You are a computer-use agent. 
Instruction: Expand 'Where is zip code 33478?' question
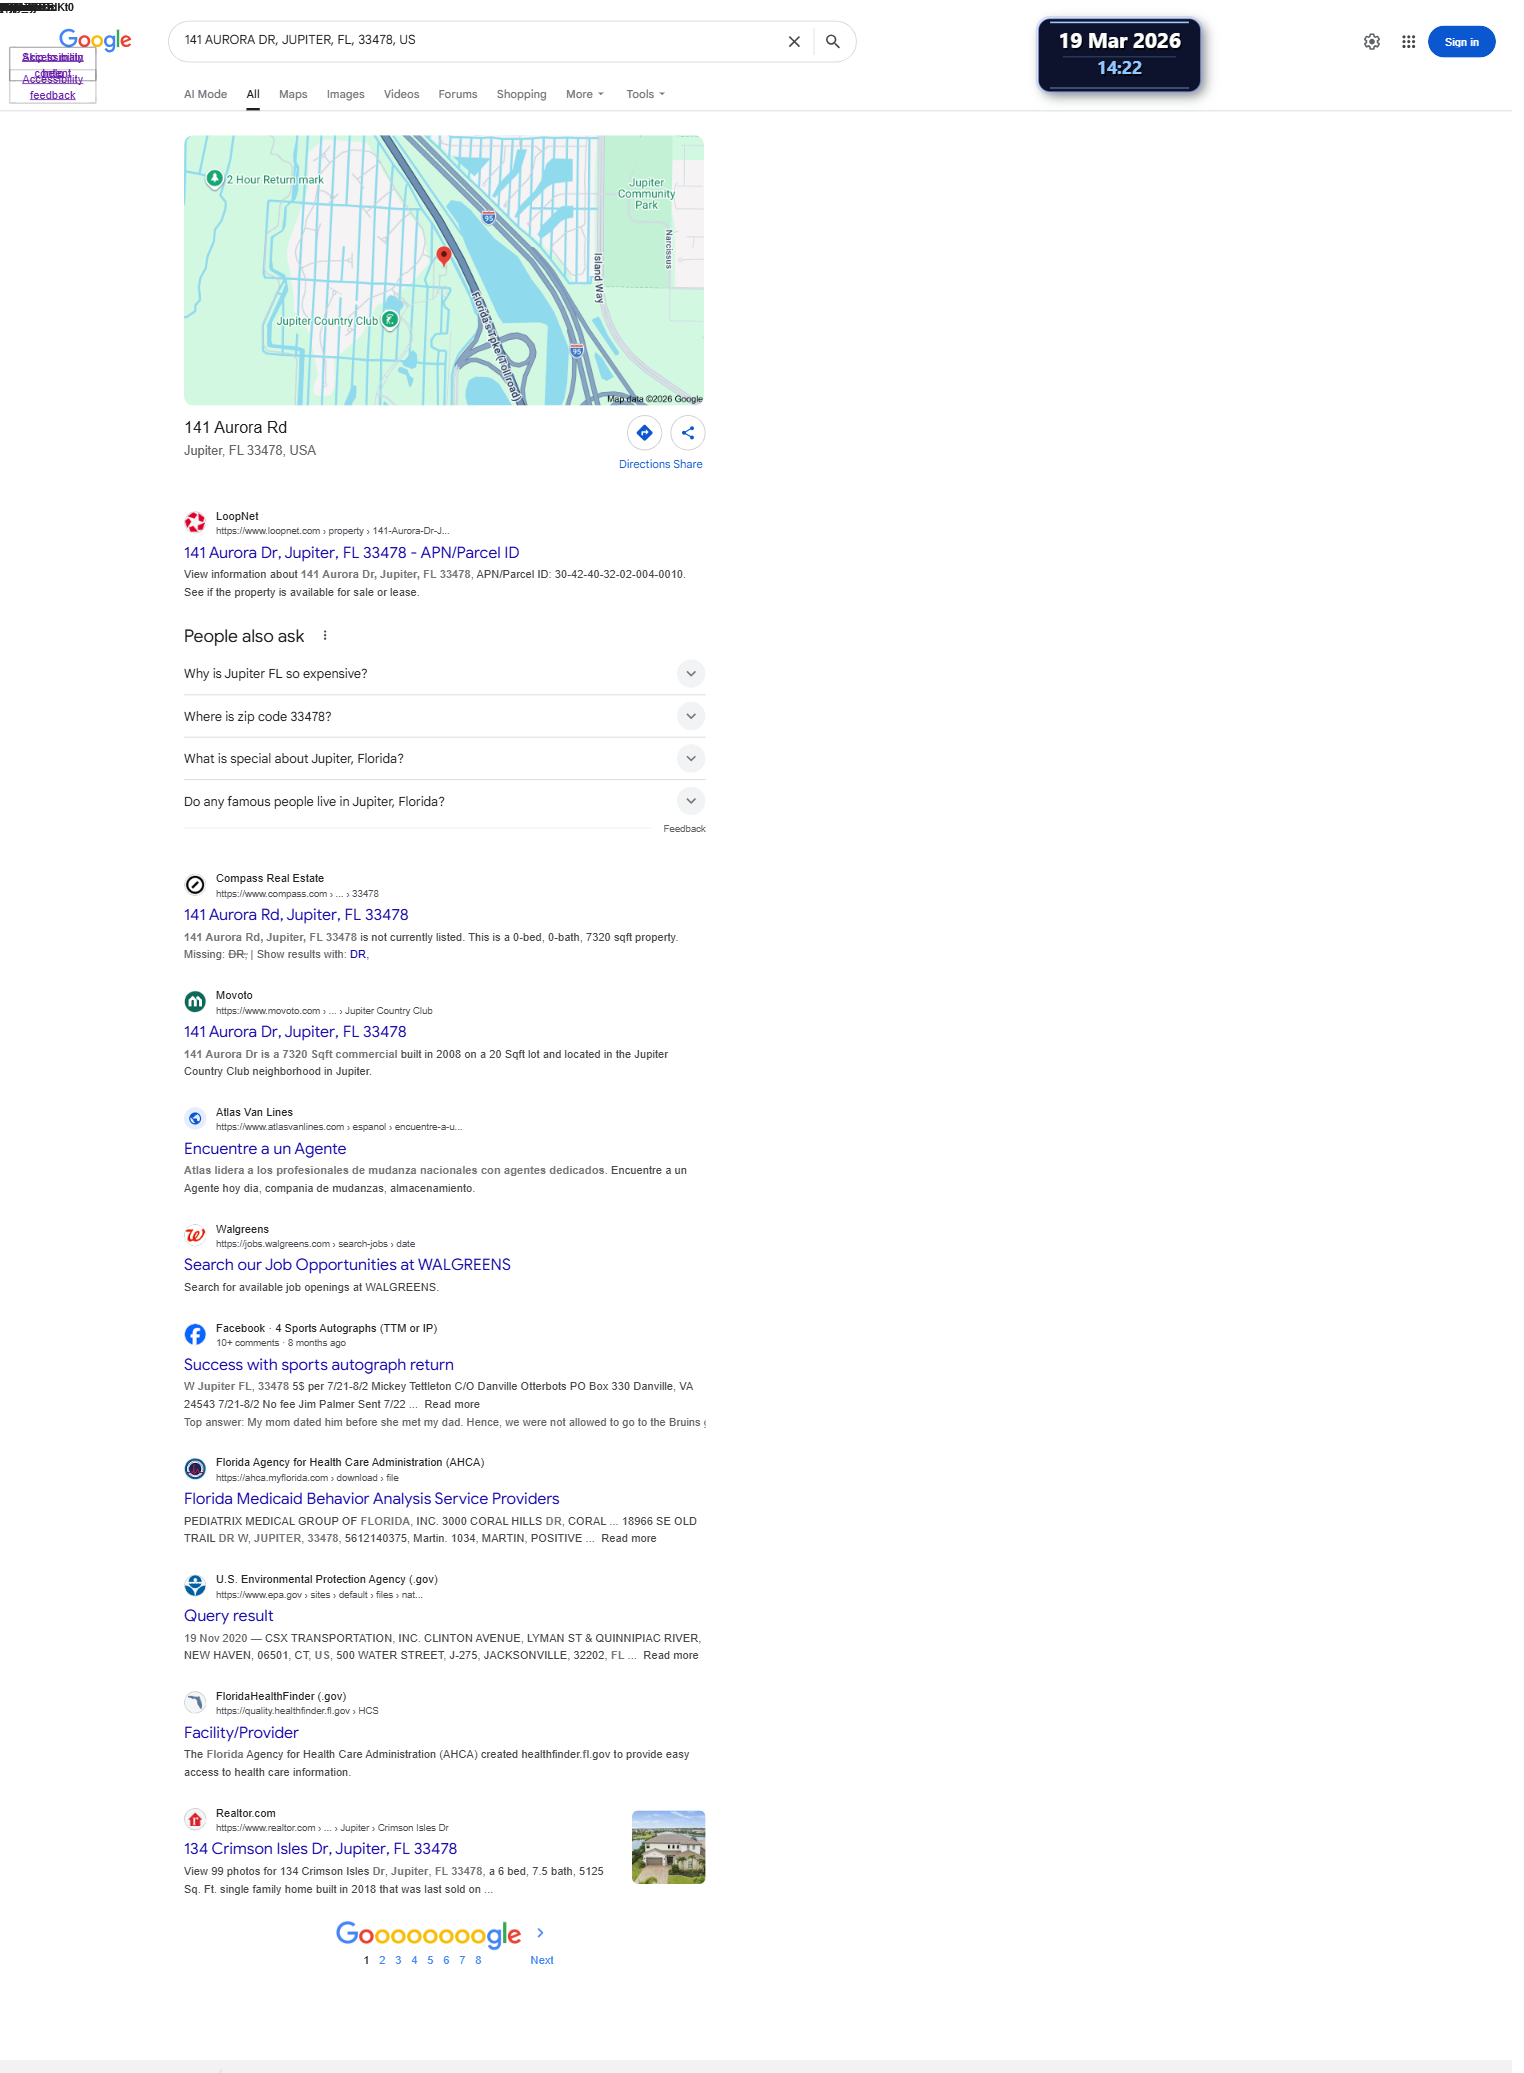pos(444,717)
